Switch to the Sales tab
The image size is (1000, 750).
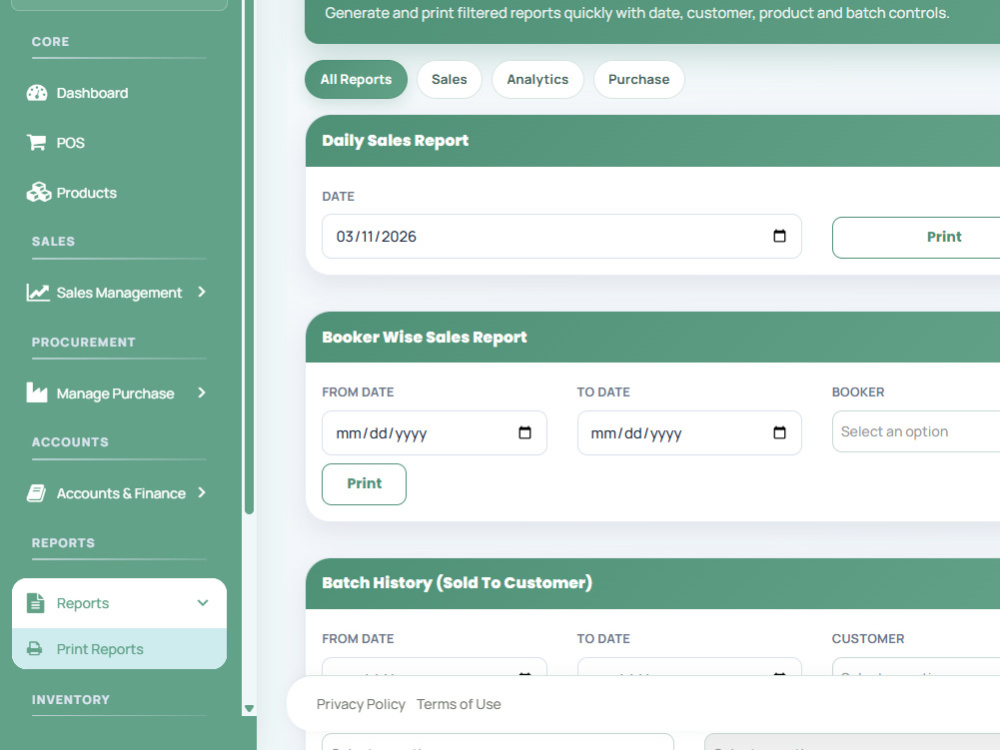pyautogui.click(x=449, y=80)
